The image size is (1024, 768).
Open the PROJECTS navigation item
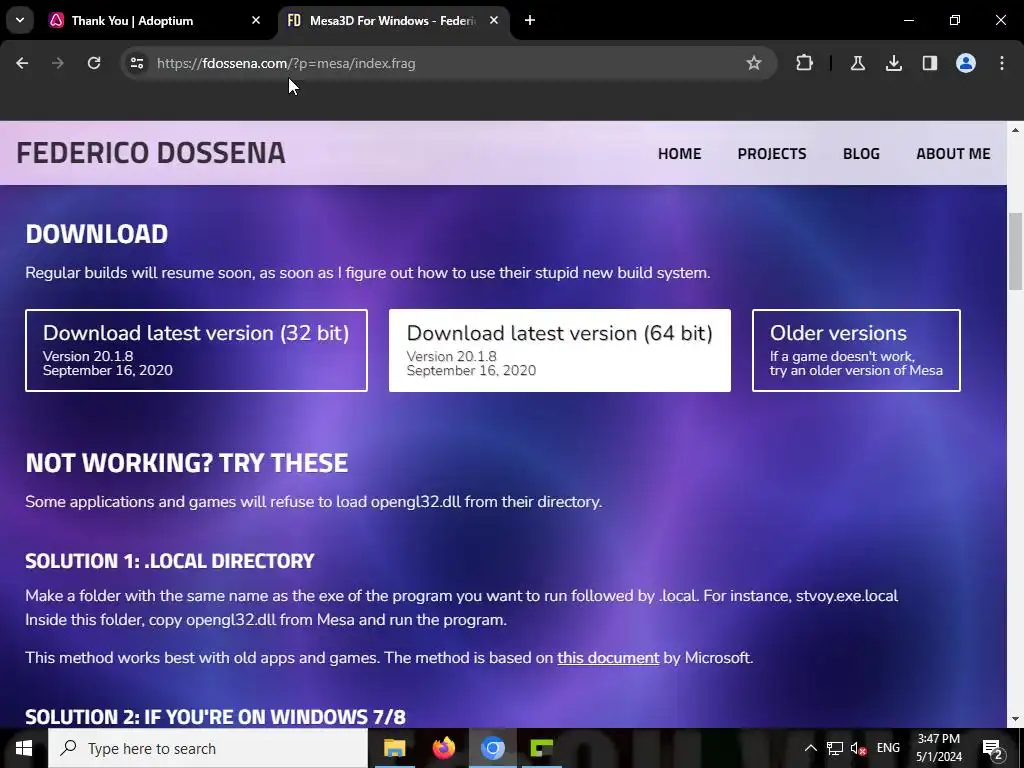click(772, 153)
